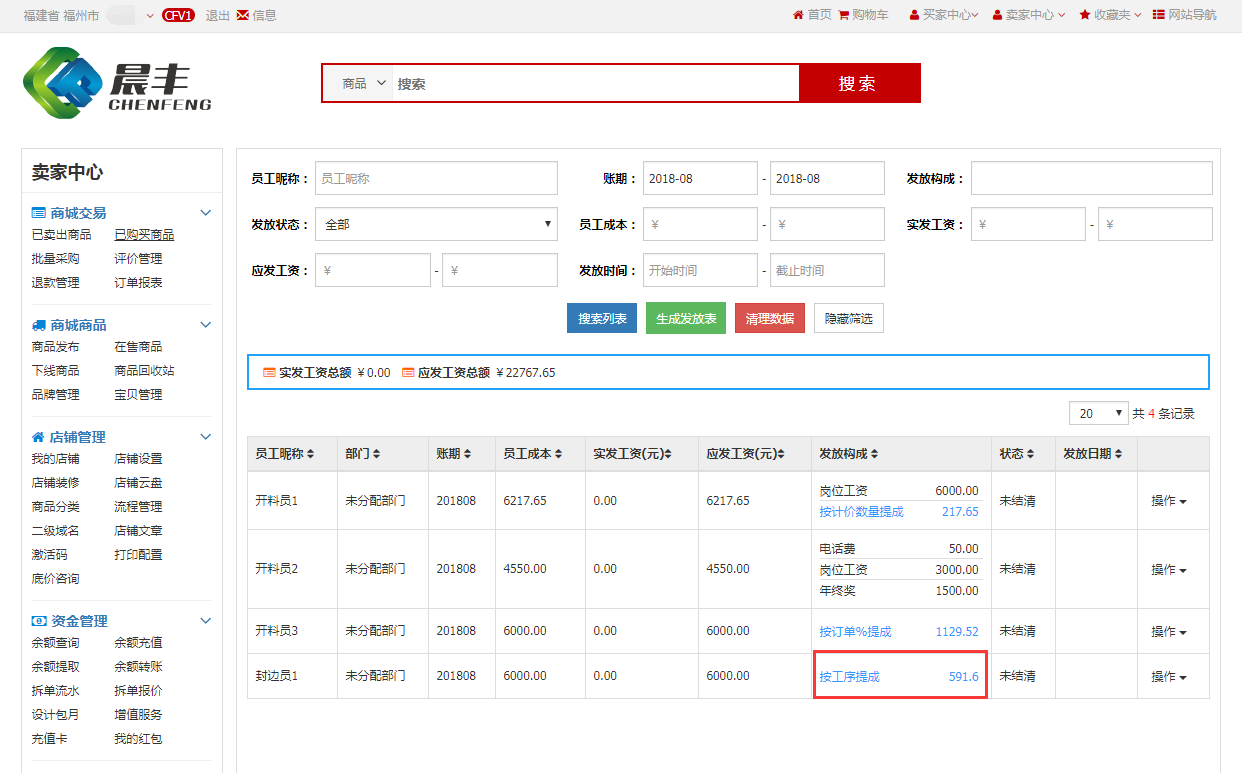Open the 买家中心 top menu
This screenshot has width=1242, height=773.
945,15
